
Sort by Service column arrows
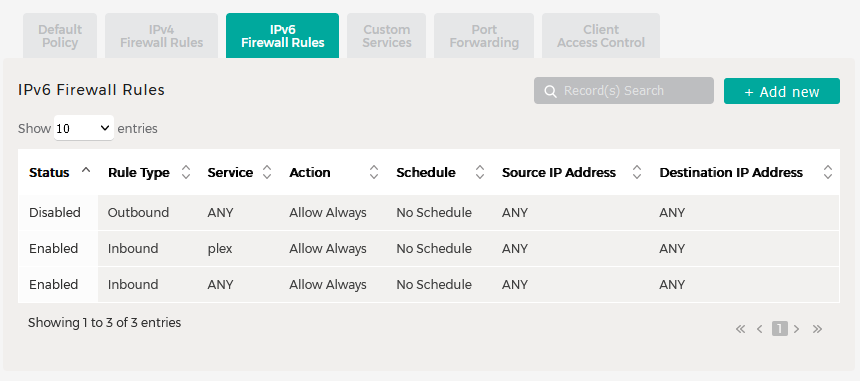[x=267, y=172]
